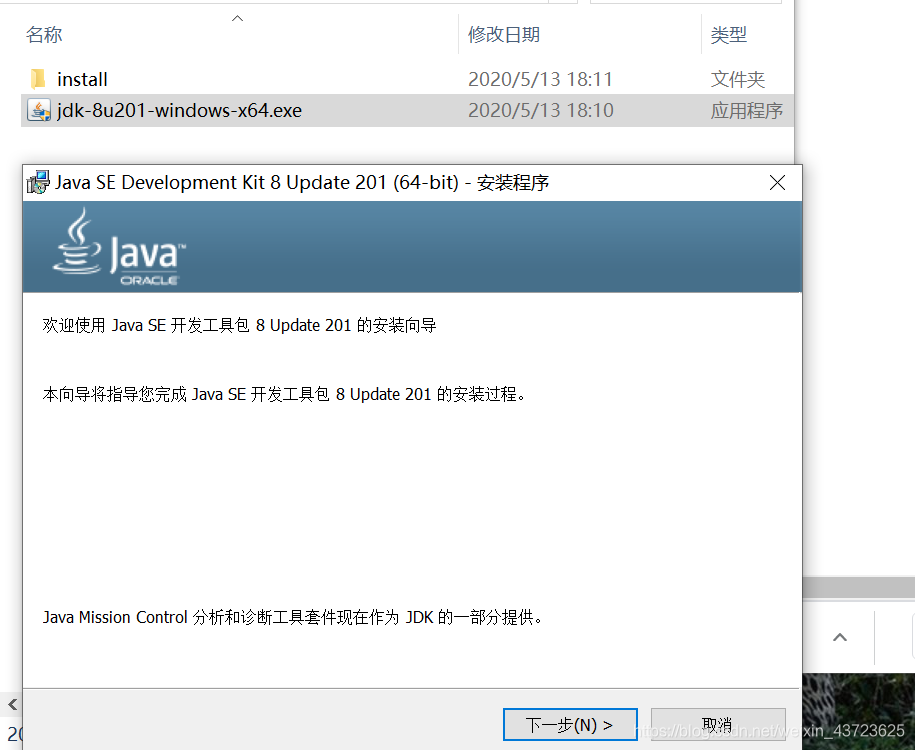The height and width of the screenshot is (750, 915).
Task: Sort by 名称 column header
Action: pos(44,34)
